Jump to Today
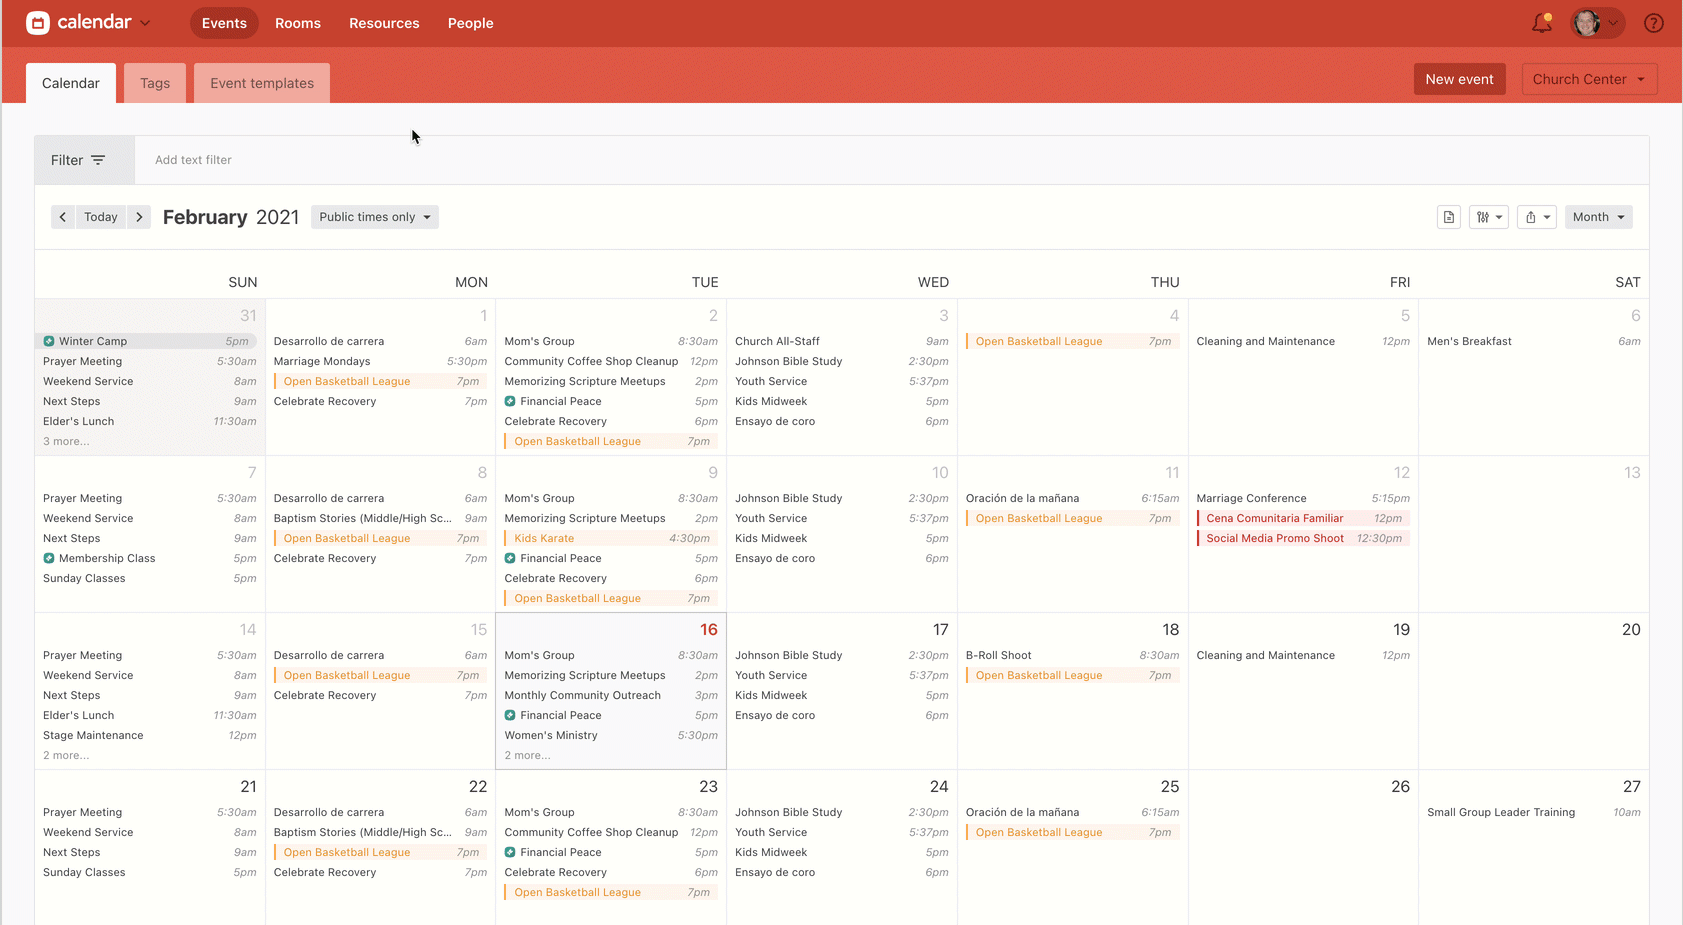The image size is (1683, 925). [101, 217]
